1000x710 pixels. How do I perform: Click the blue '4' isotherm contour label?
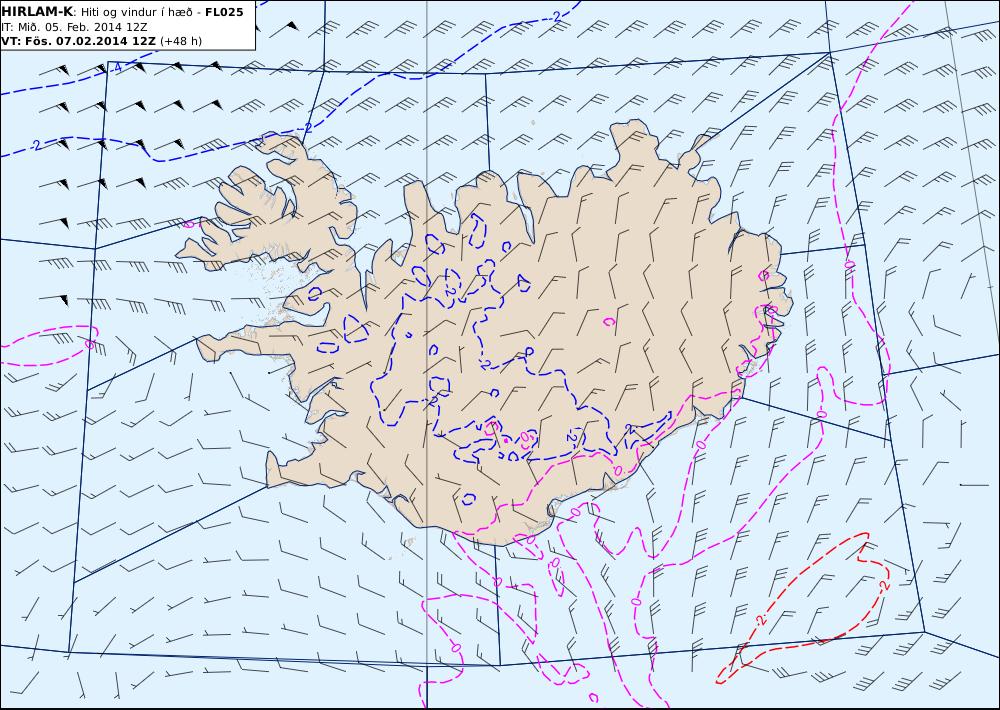119,68
